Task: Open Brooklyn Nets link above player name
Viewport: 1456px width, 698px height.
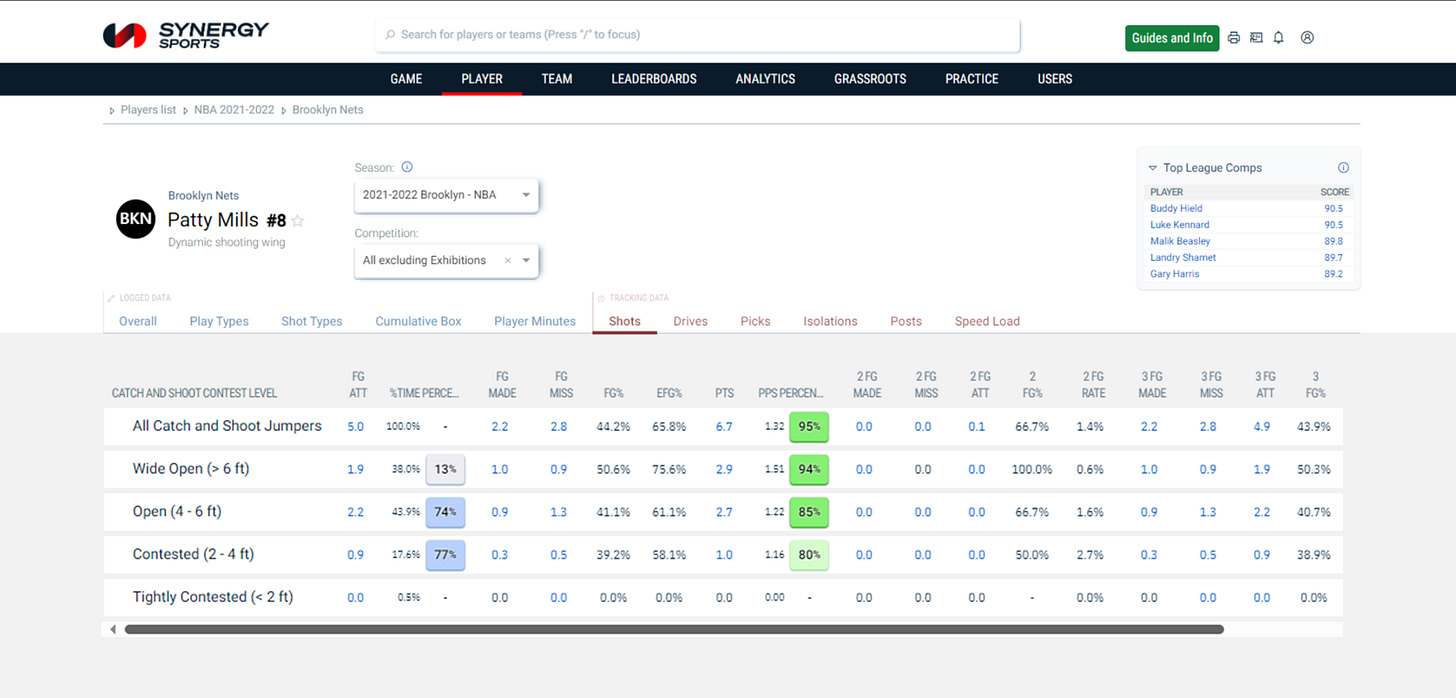Action: 203,196
